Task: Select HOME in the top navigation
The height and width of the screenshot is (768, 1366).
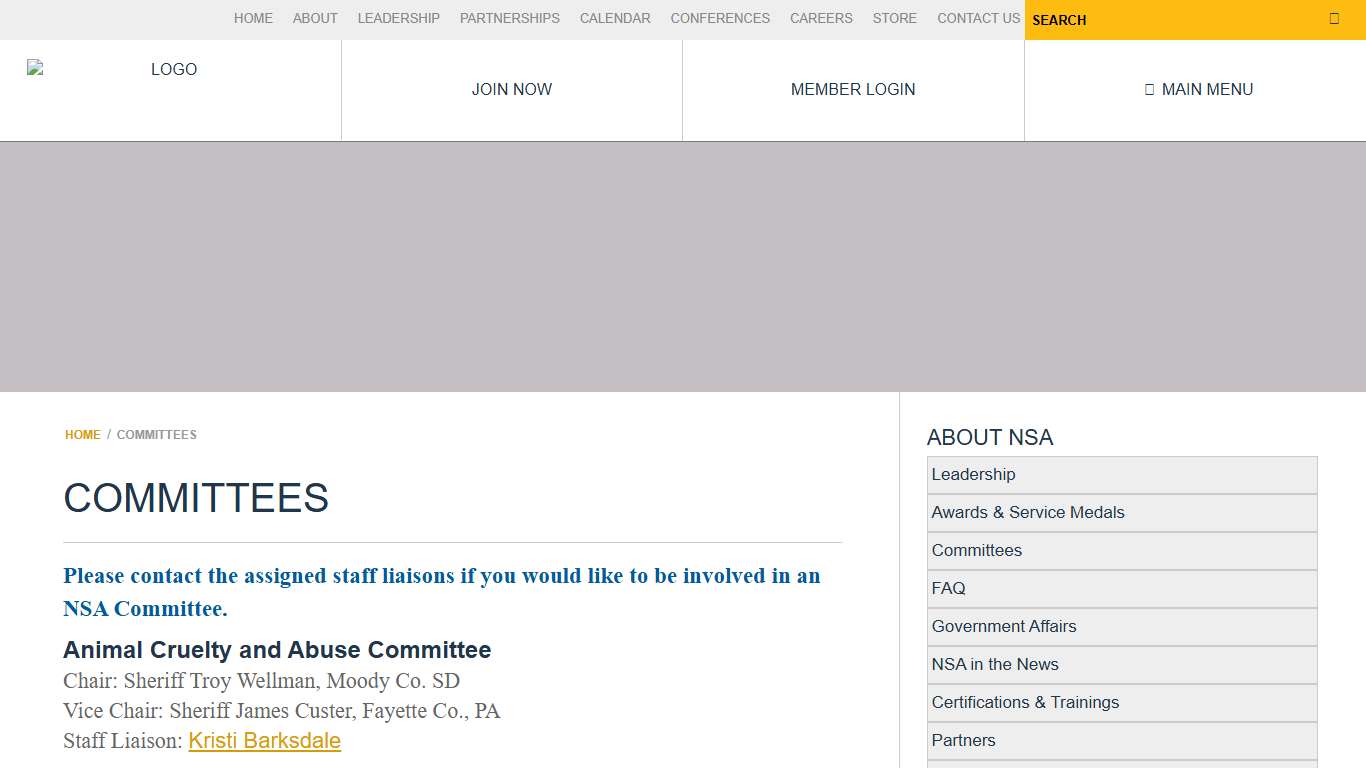Action: pyautogui.click(x=253, y=18)
